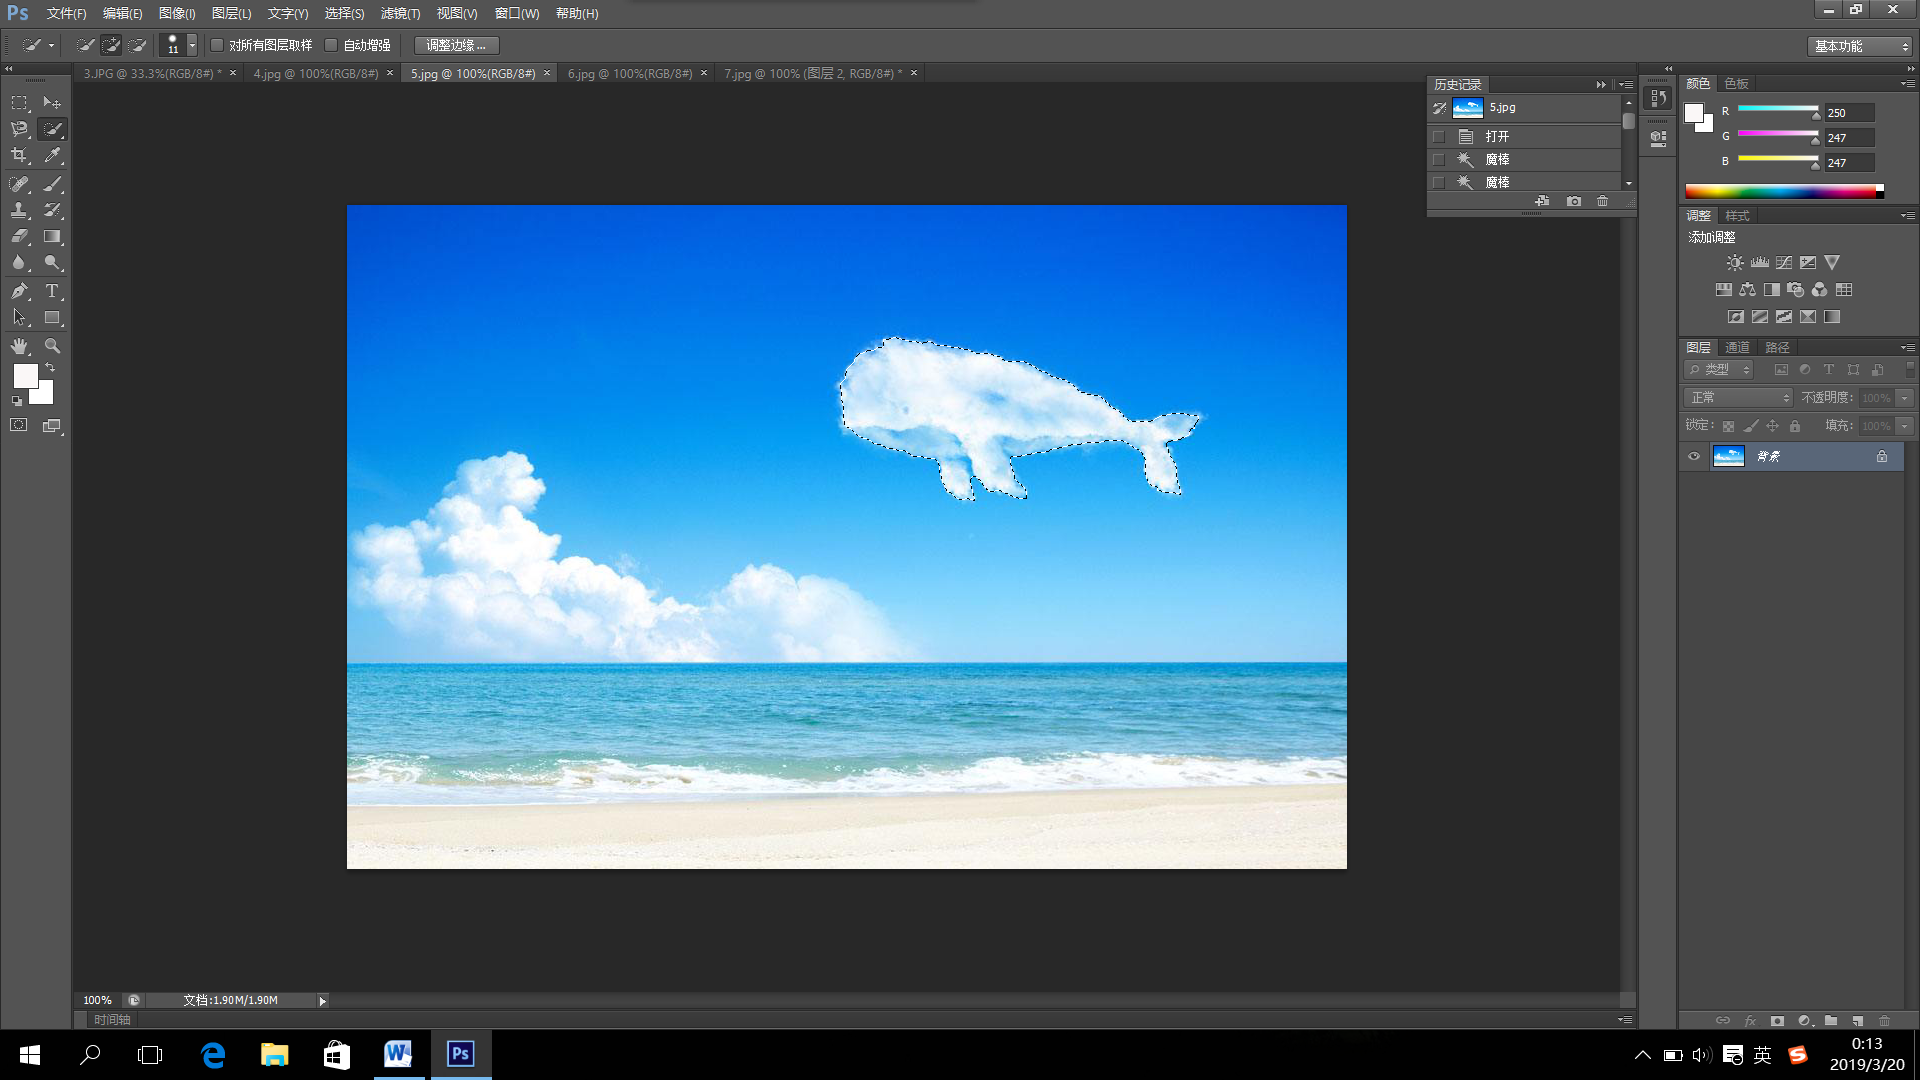Viewport: 1920px width, 1080px height.
Task: Choose 'New selection' mode in options bar
Action: [x=86, y=45]
